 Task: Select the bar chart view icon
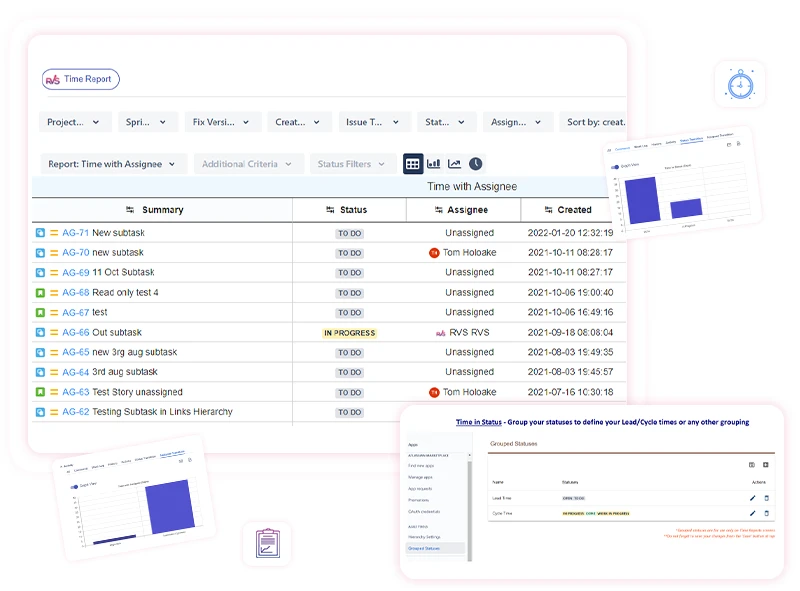pos(435,163)
